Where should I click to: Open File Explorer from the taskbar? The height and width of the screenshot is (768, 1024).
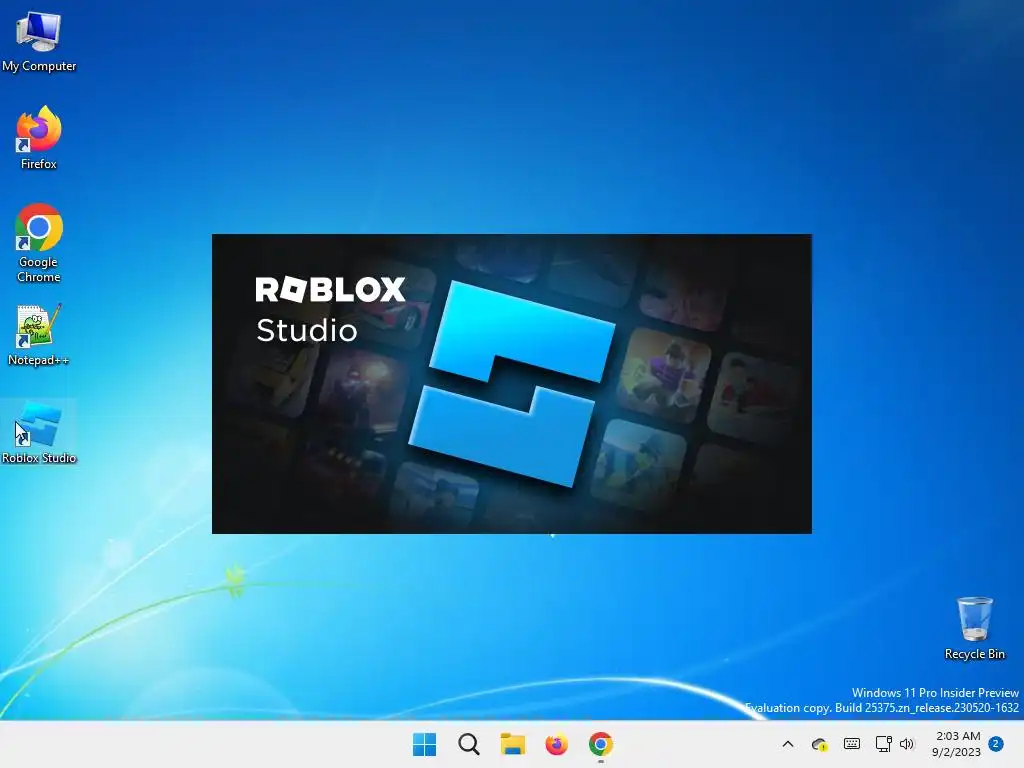(x=513, y=744)
